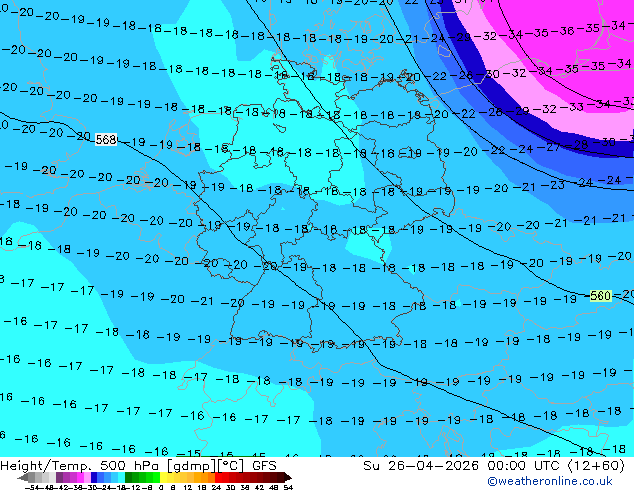Click the 568 height contour label
The height and width of the screenshot is (490, 634).
click(x=106, y=139)
